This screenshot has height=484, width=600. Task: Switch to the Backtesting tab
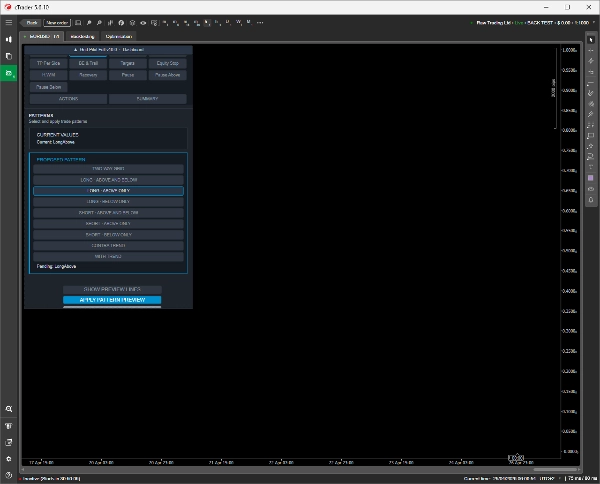(82, 36)
